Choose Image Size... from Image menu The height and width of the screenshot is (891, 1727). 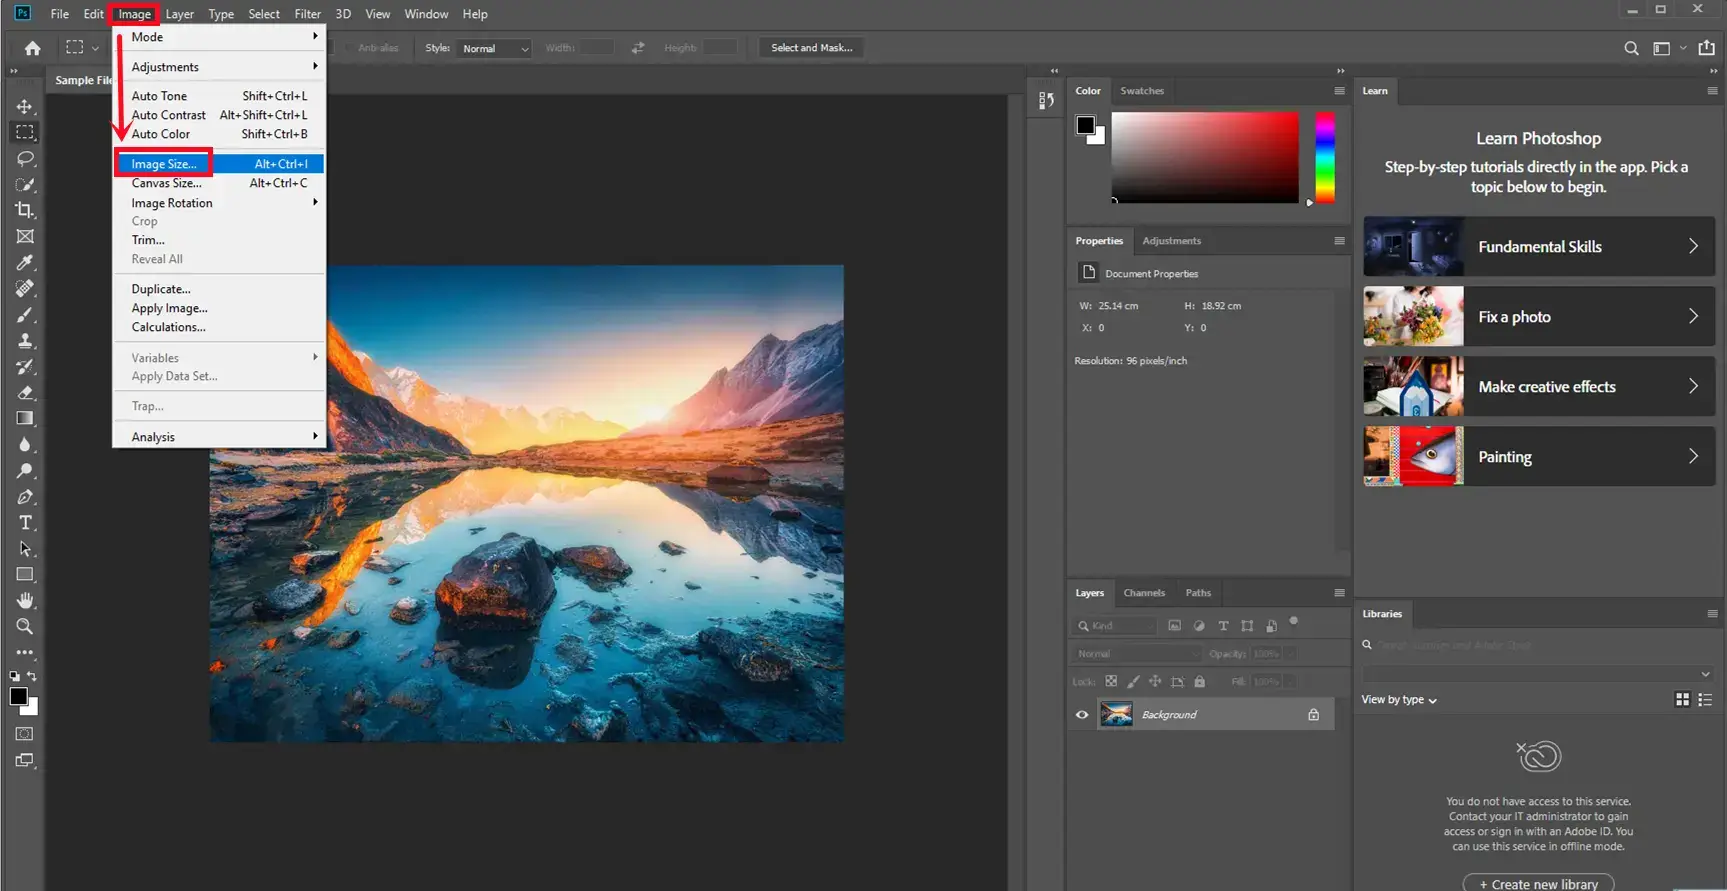click(220, 164)
